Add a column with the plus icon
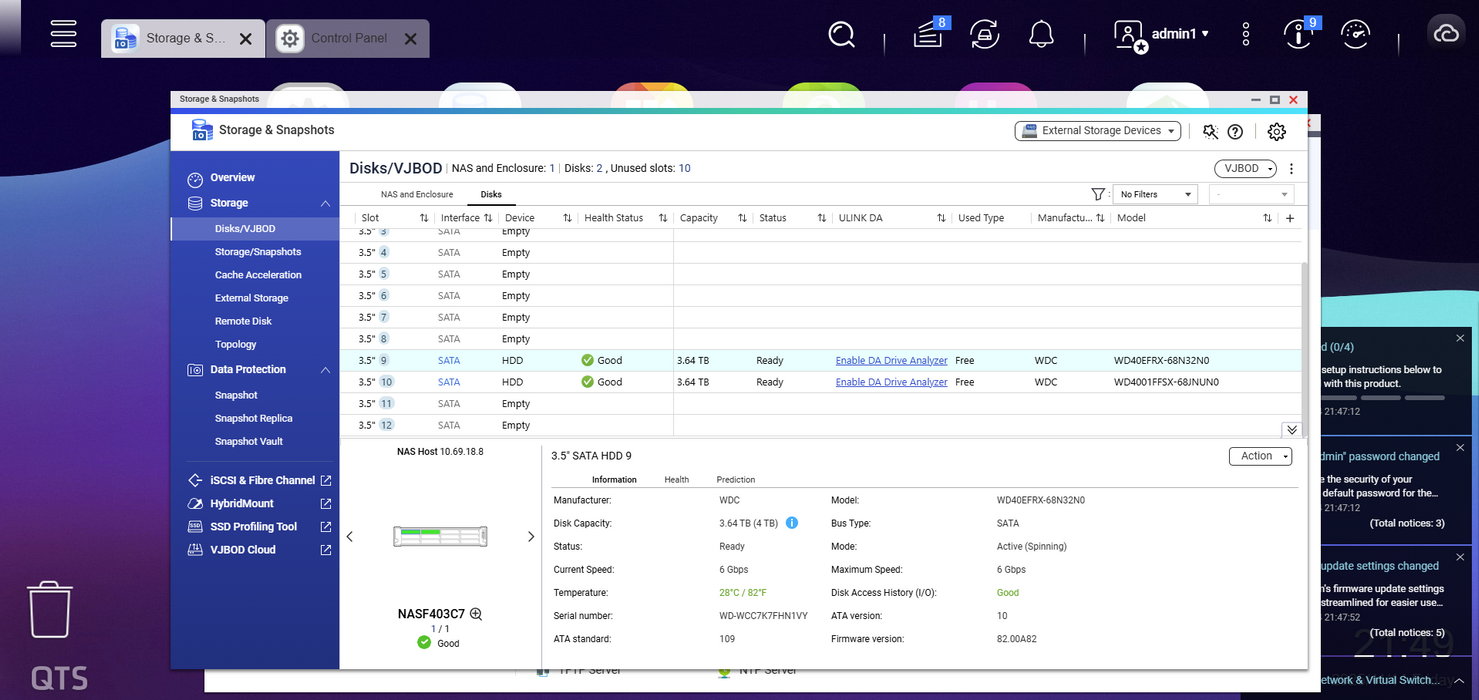The width and height of the screenshot is (1479, 700). (1290, 218)
